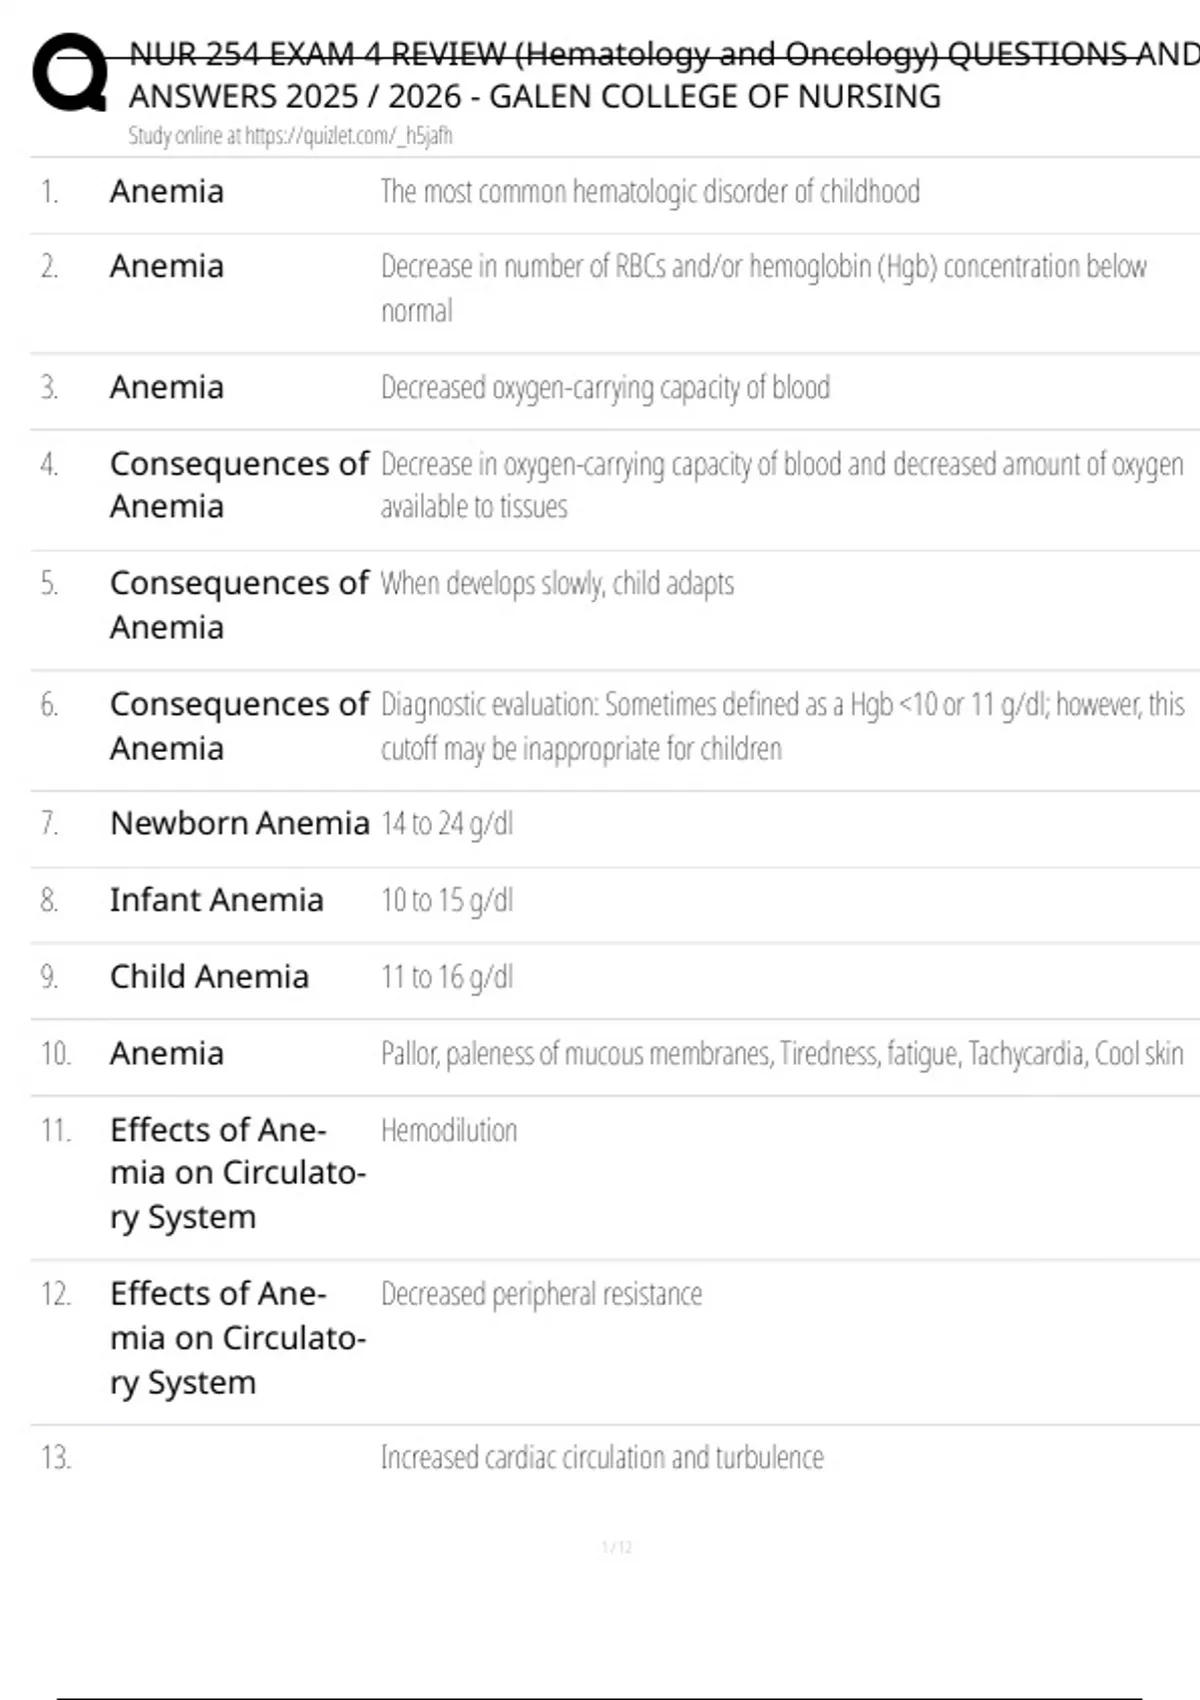
Task: Select the "Newborn Anemia" term
Action: click(240, 823)
